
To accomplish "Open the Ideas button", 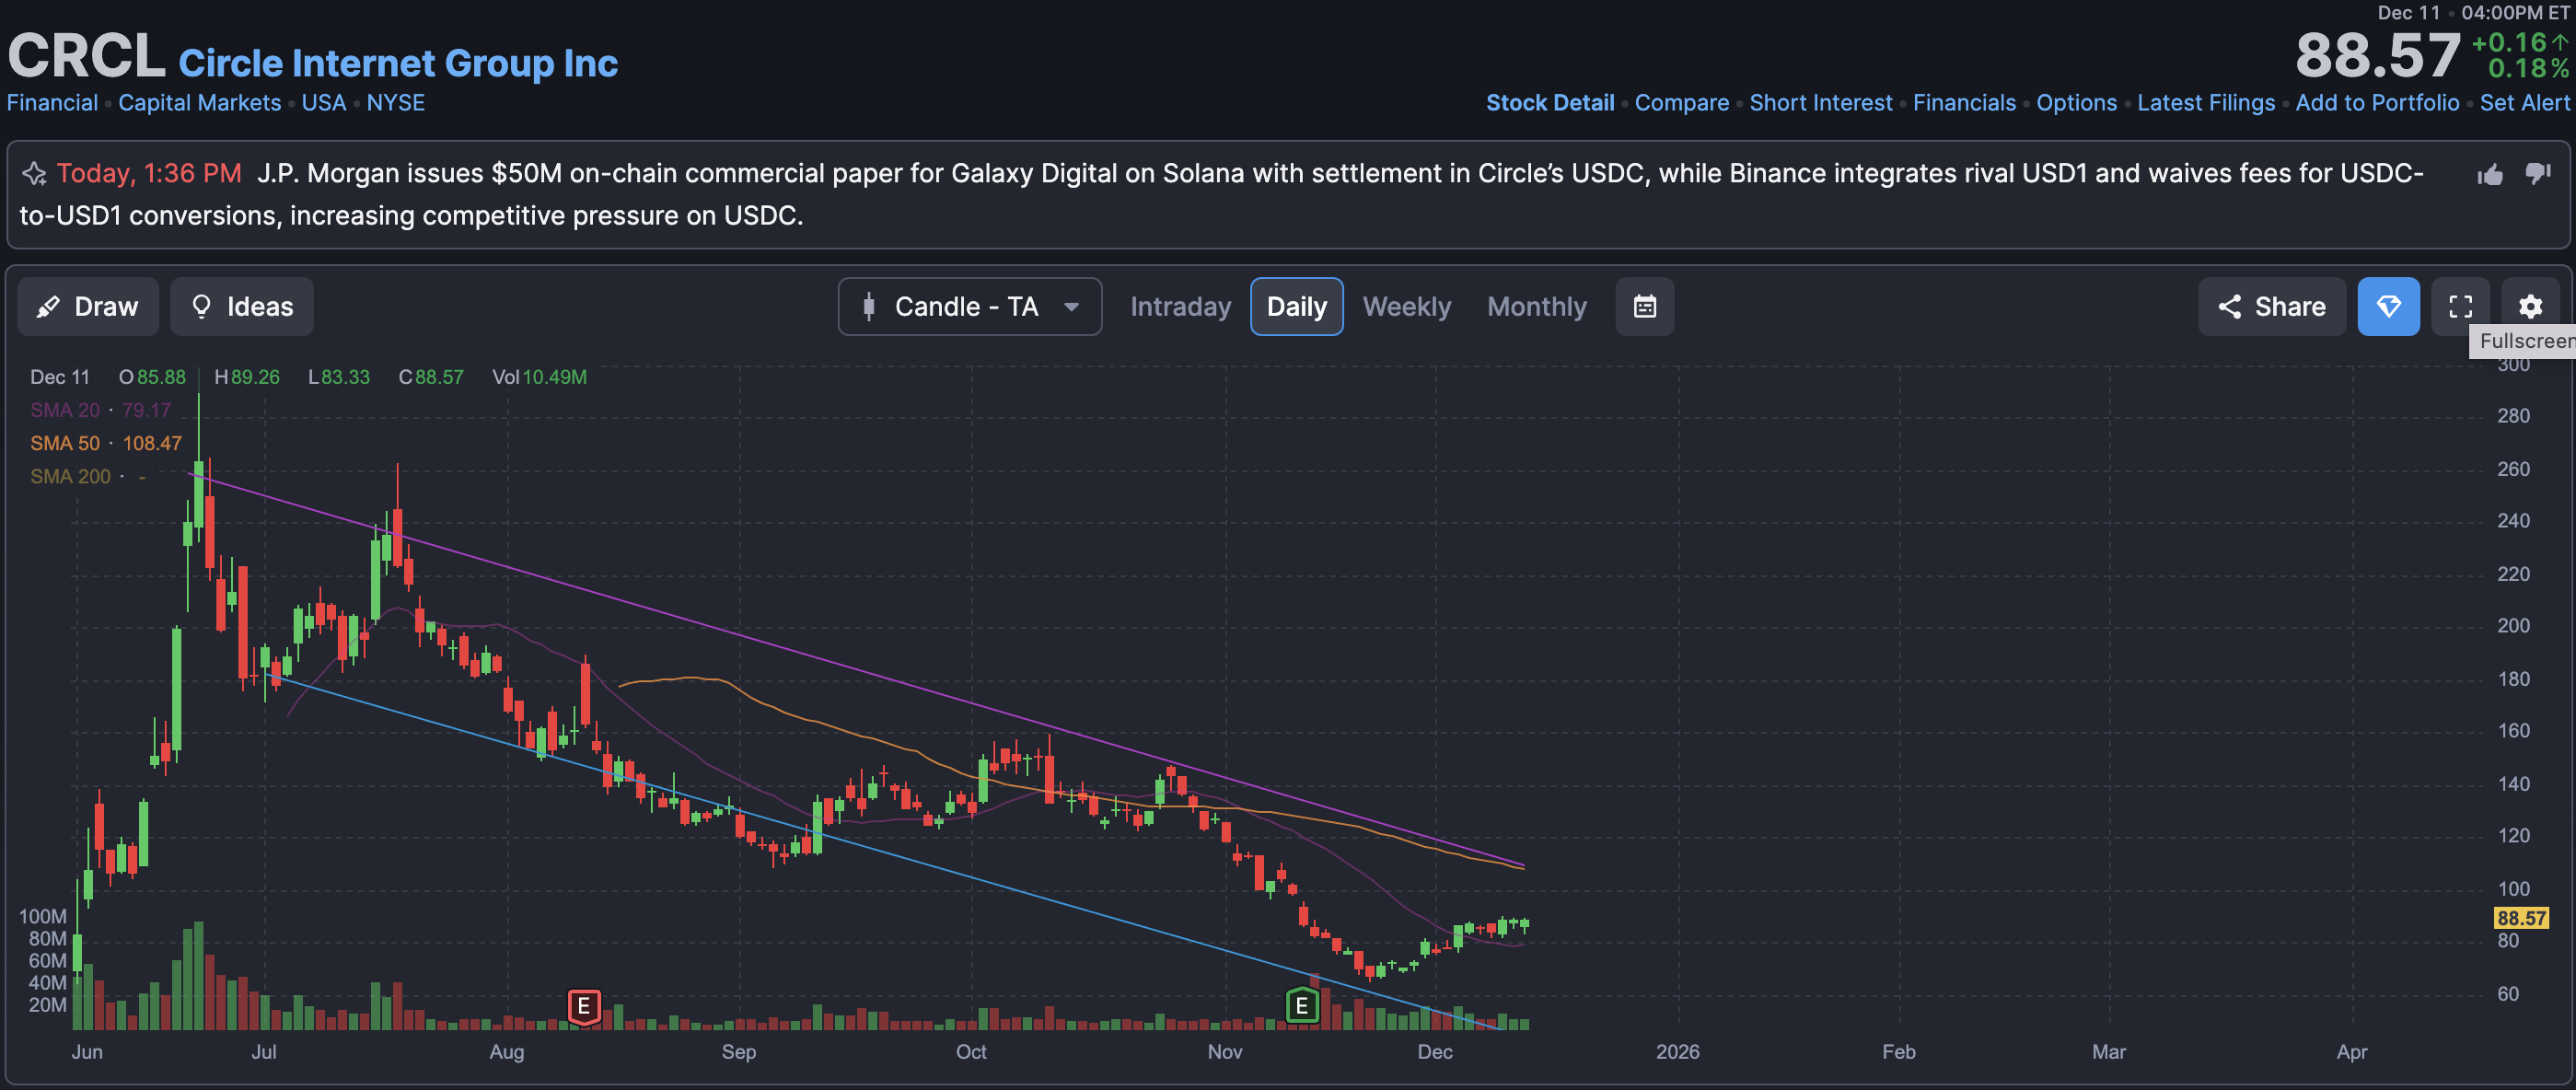I will [242, 307].
